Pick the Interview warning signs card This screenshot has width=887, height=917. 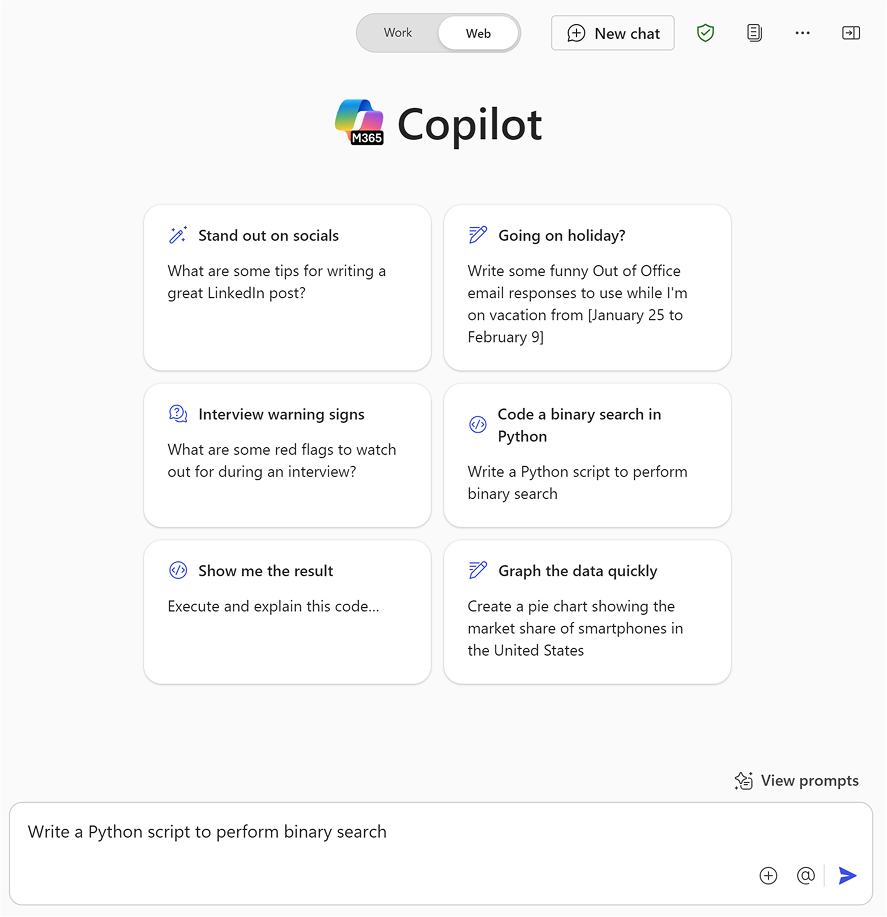[x=287, y=455]
